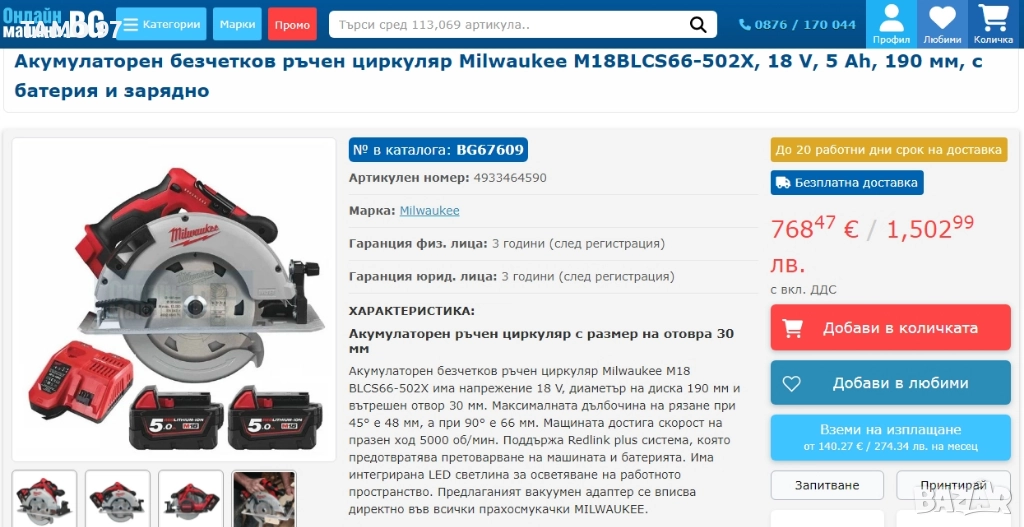Viewport: 1024px width, 527px height.
Task: Click the Принтирай button
Action: 953,485
